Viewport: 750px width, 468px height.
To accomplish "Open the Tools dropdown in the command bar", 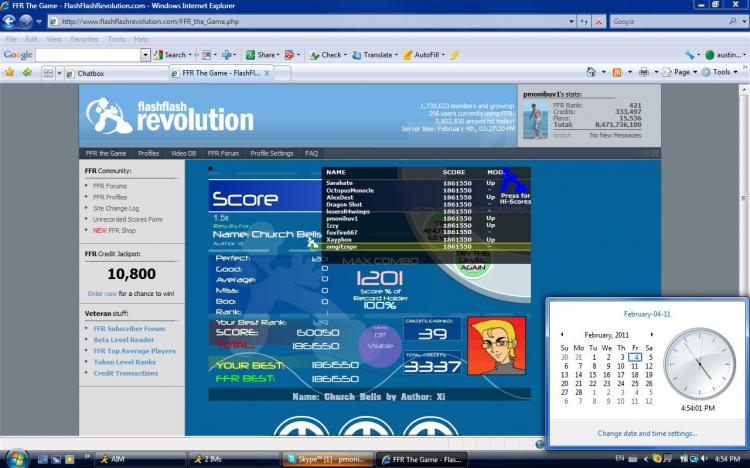I will 720,72.
